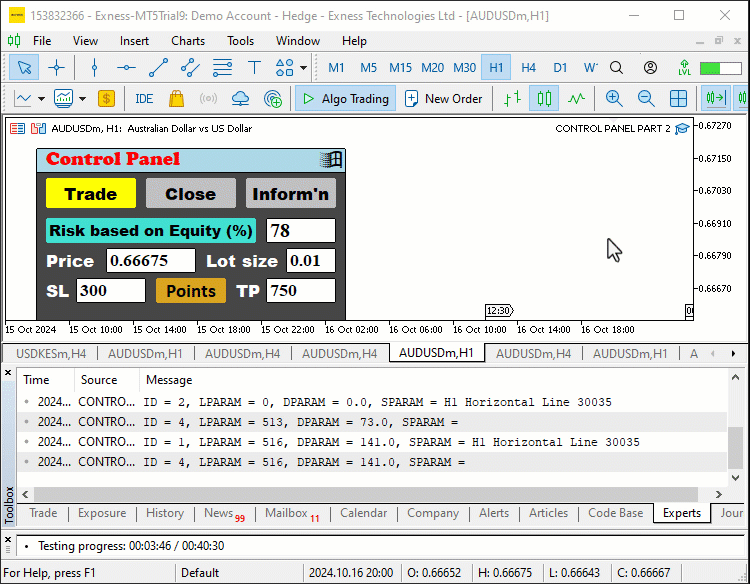Click the Points button in Control Panel
The height and width of the screenshot is (584, 750).
tap(191, 291)
